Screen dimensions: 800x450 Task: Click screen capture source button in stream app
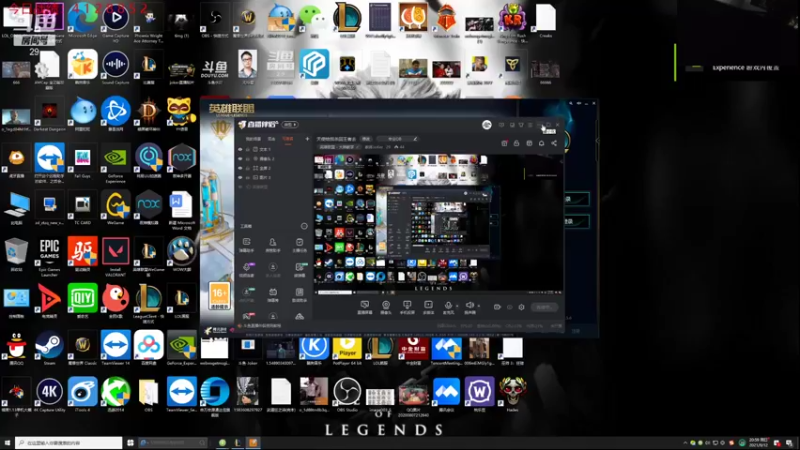click(x=364, y=307)
